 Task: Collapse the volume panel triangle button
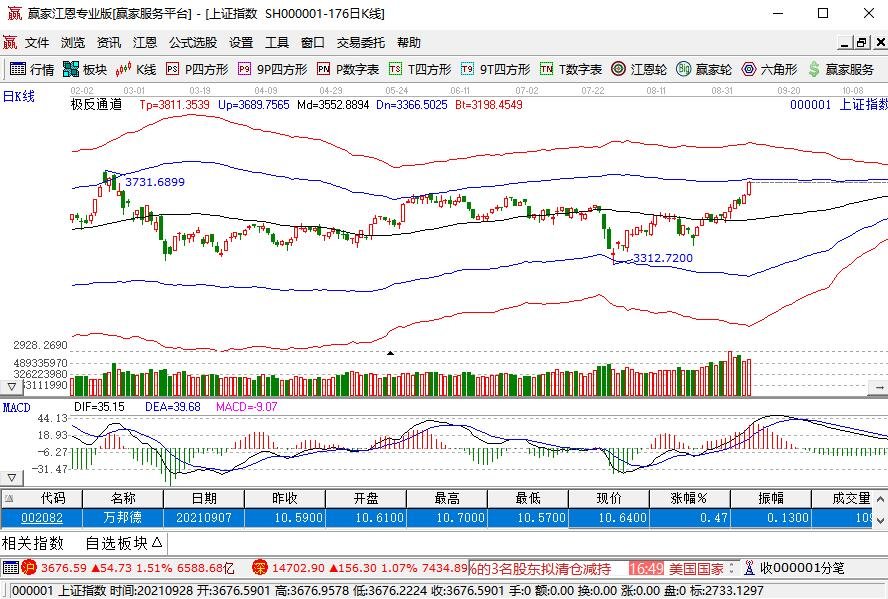[x=11, y=387]
